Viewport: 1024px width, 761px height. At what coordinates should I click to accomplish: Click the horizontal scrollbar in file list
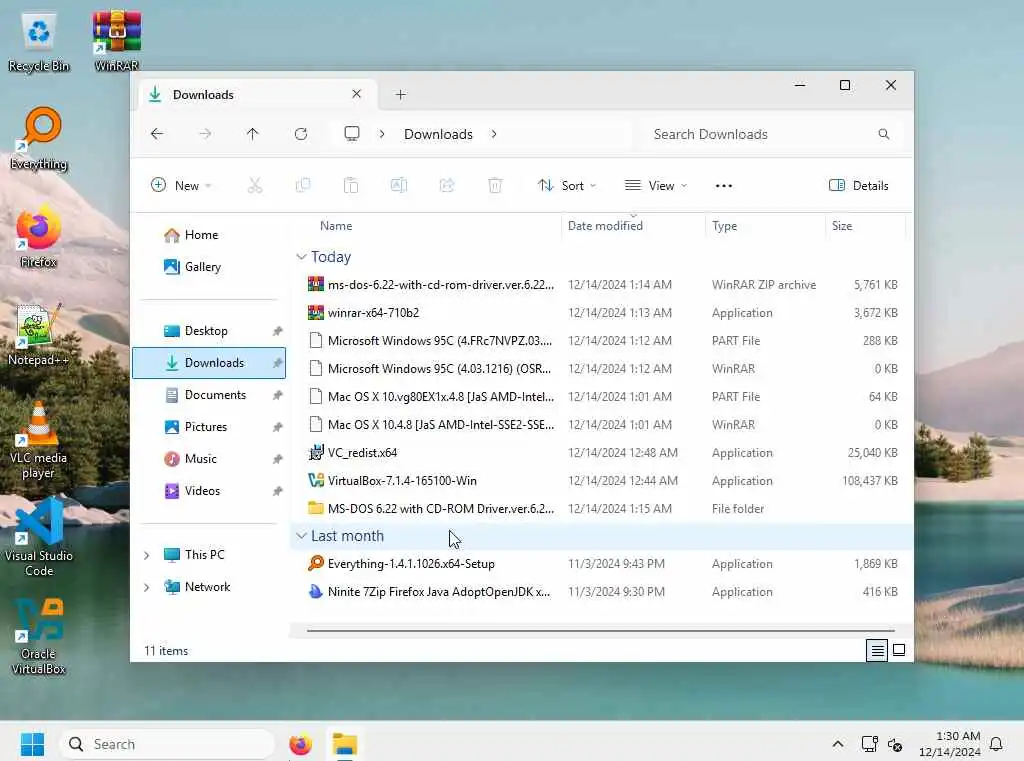600,631
